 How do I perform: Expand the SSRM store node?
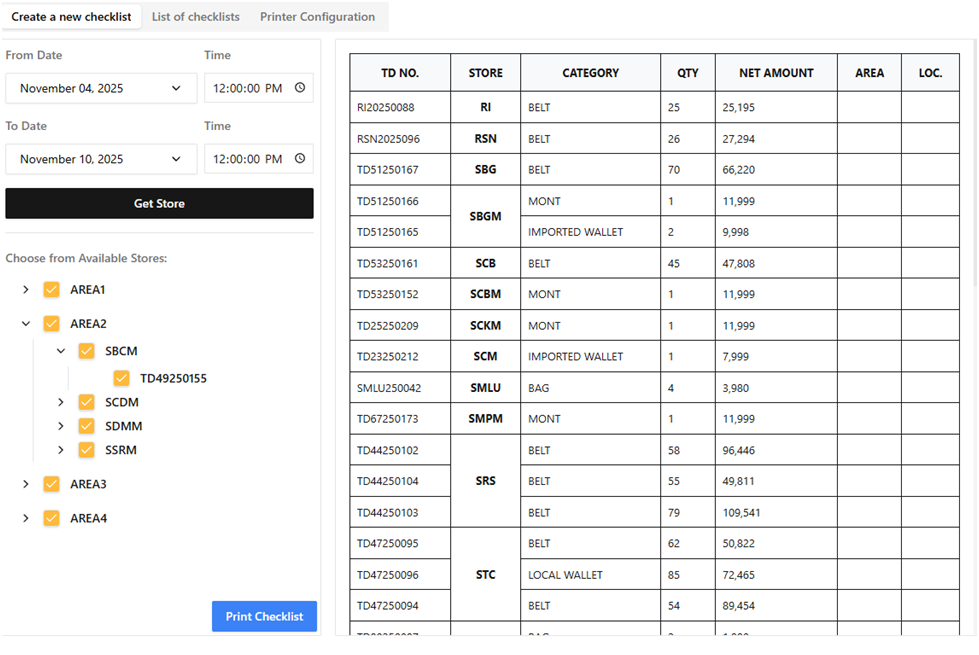tap(61, 450)
